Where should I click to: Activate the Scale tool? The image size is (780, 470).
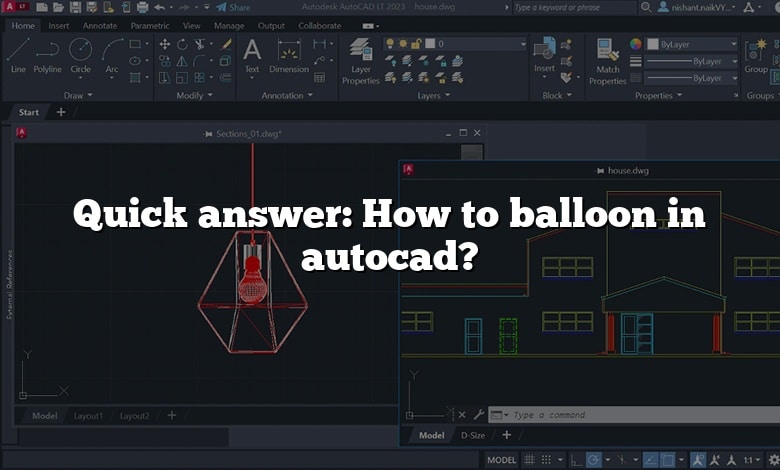[182, 77]
